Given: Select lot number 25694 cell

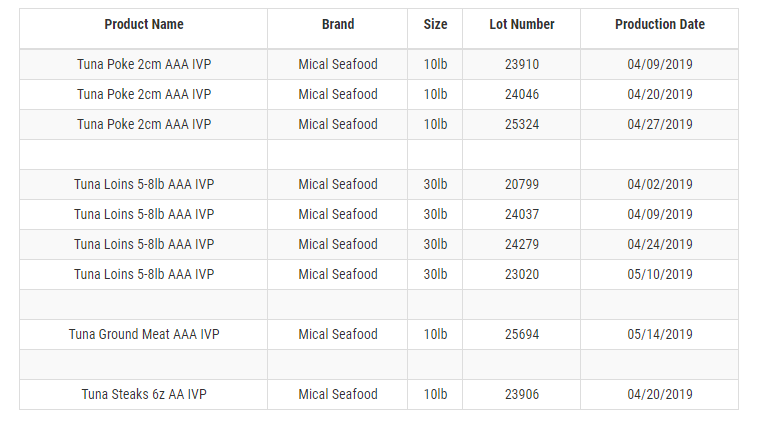Looking at the screenshot, I should 522,334.
